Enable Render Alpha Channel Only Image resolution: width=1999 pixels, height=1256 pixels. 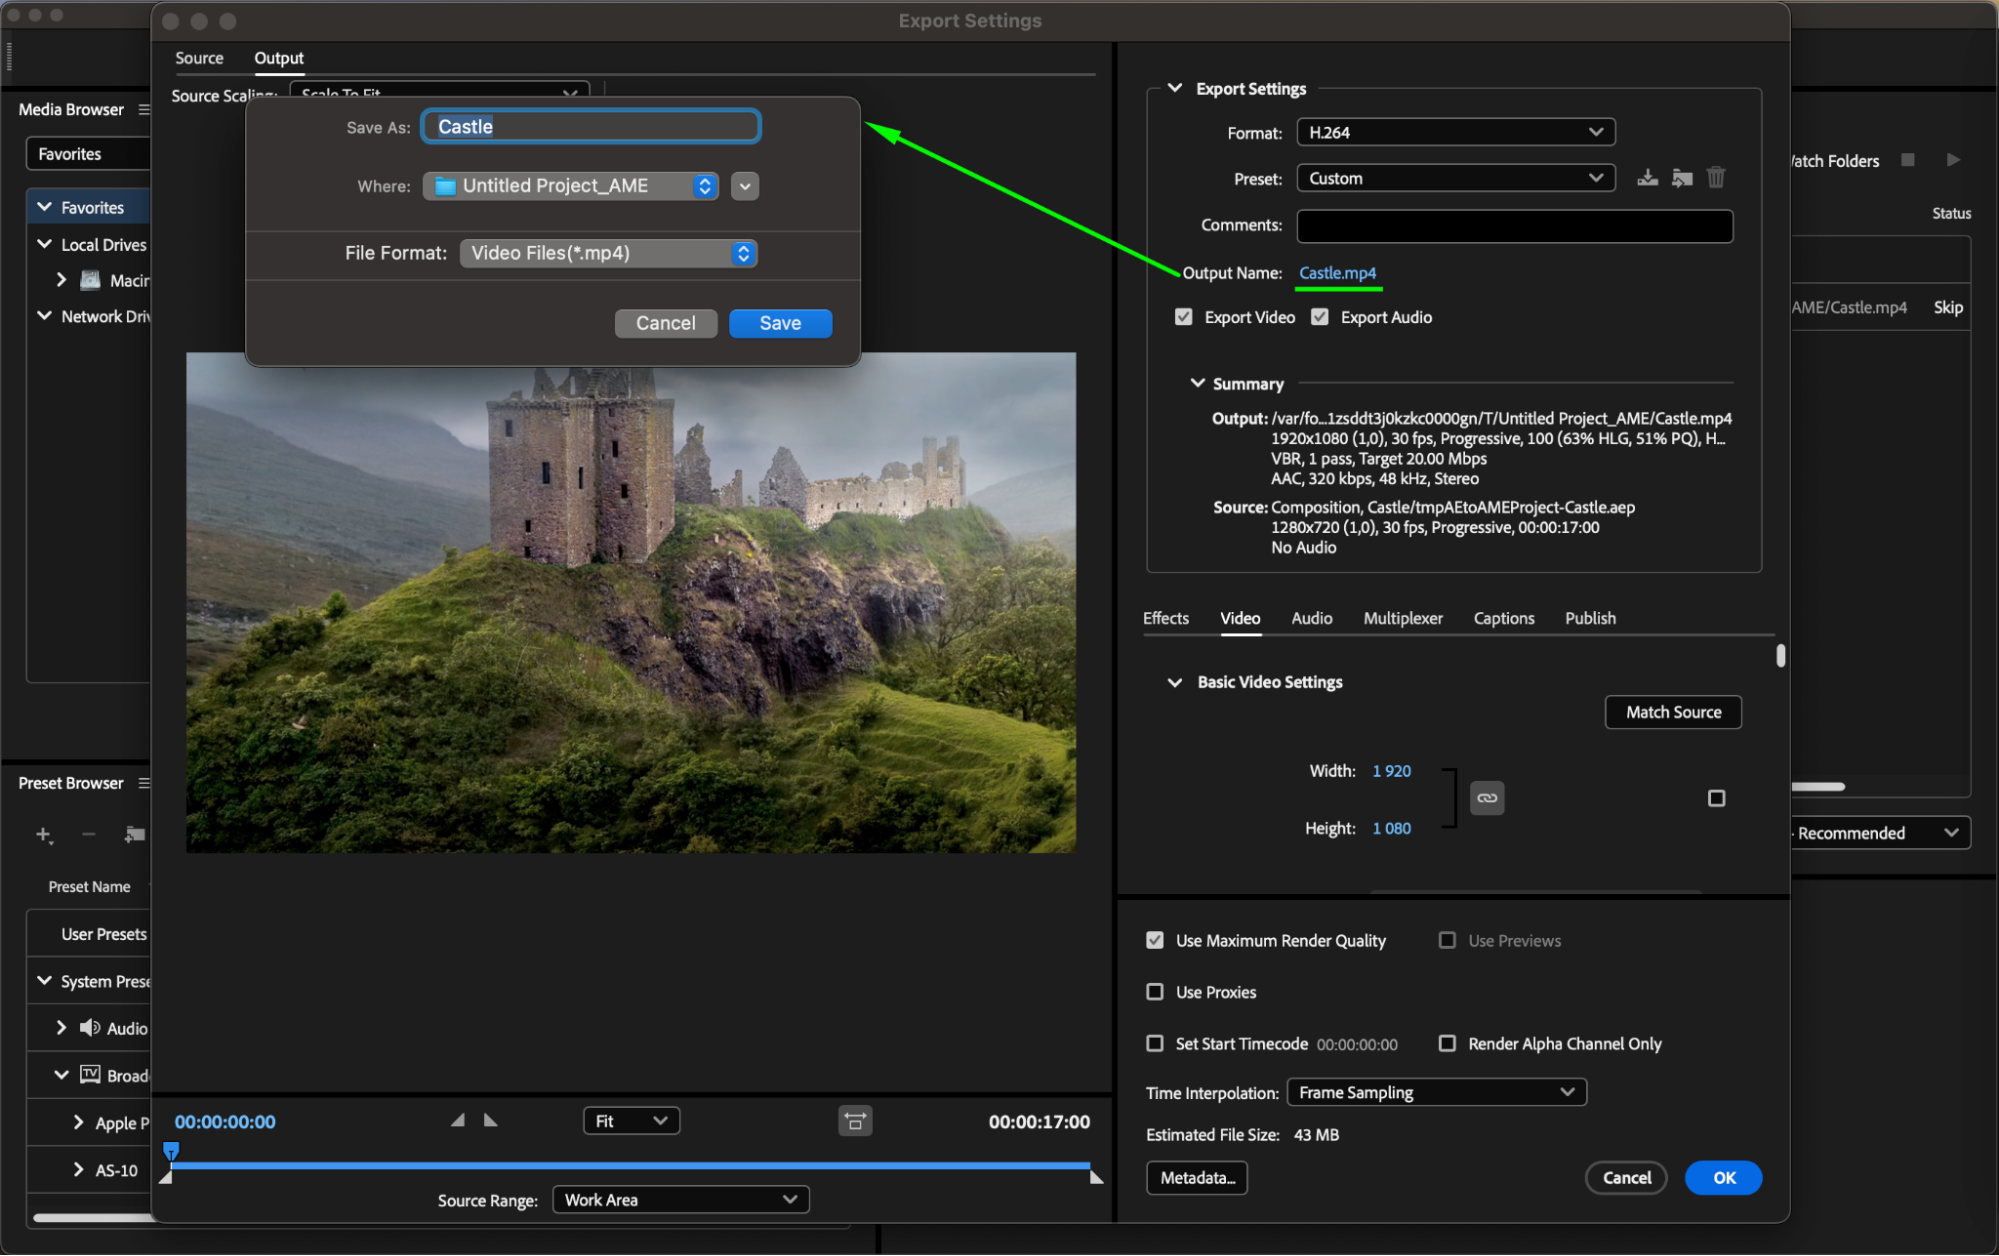1447,1043
